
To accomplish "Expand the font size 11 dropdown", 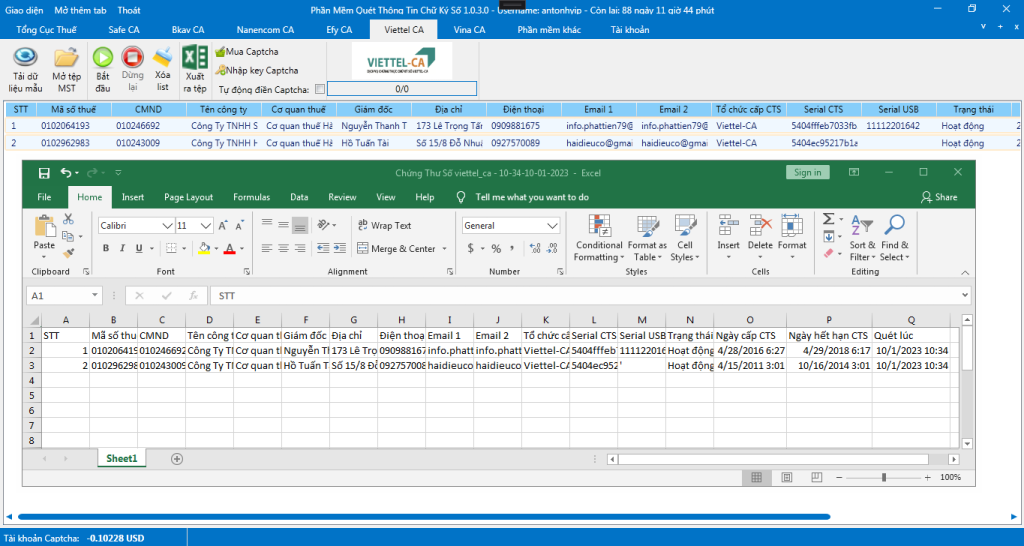I will coord(206,226).
